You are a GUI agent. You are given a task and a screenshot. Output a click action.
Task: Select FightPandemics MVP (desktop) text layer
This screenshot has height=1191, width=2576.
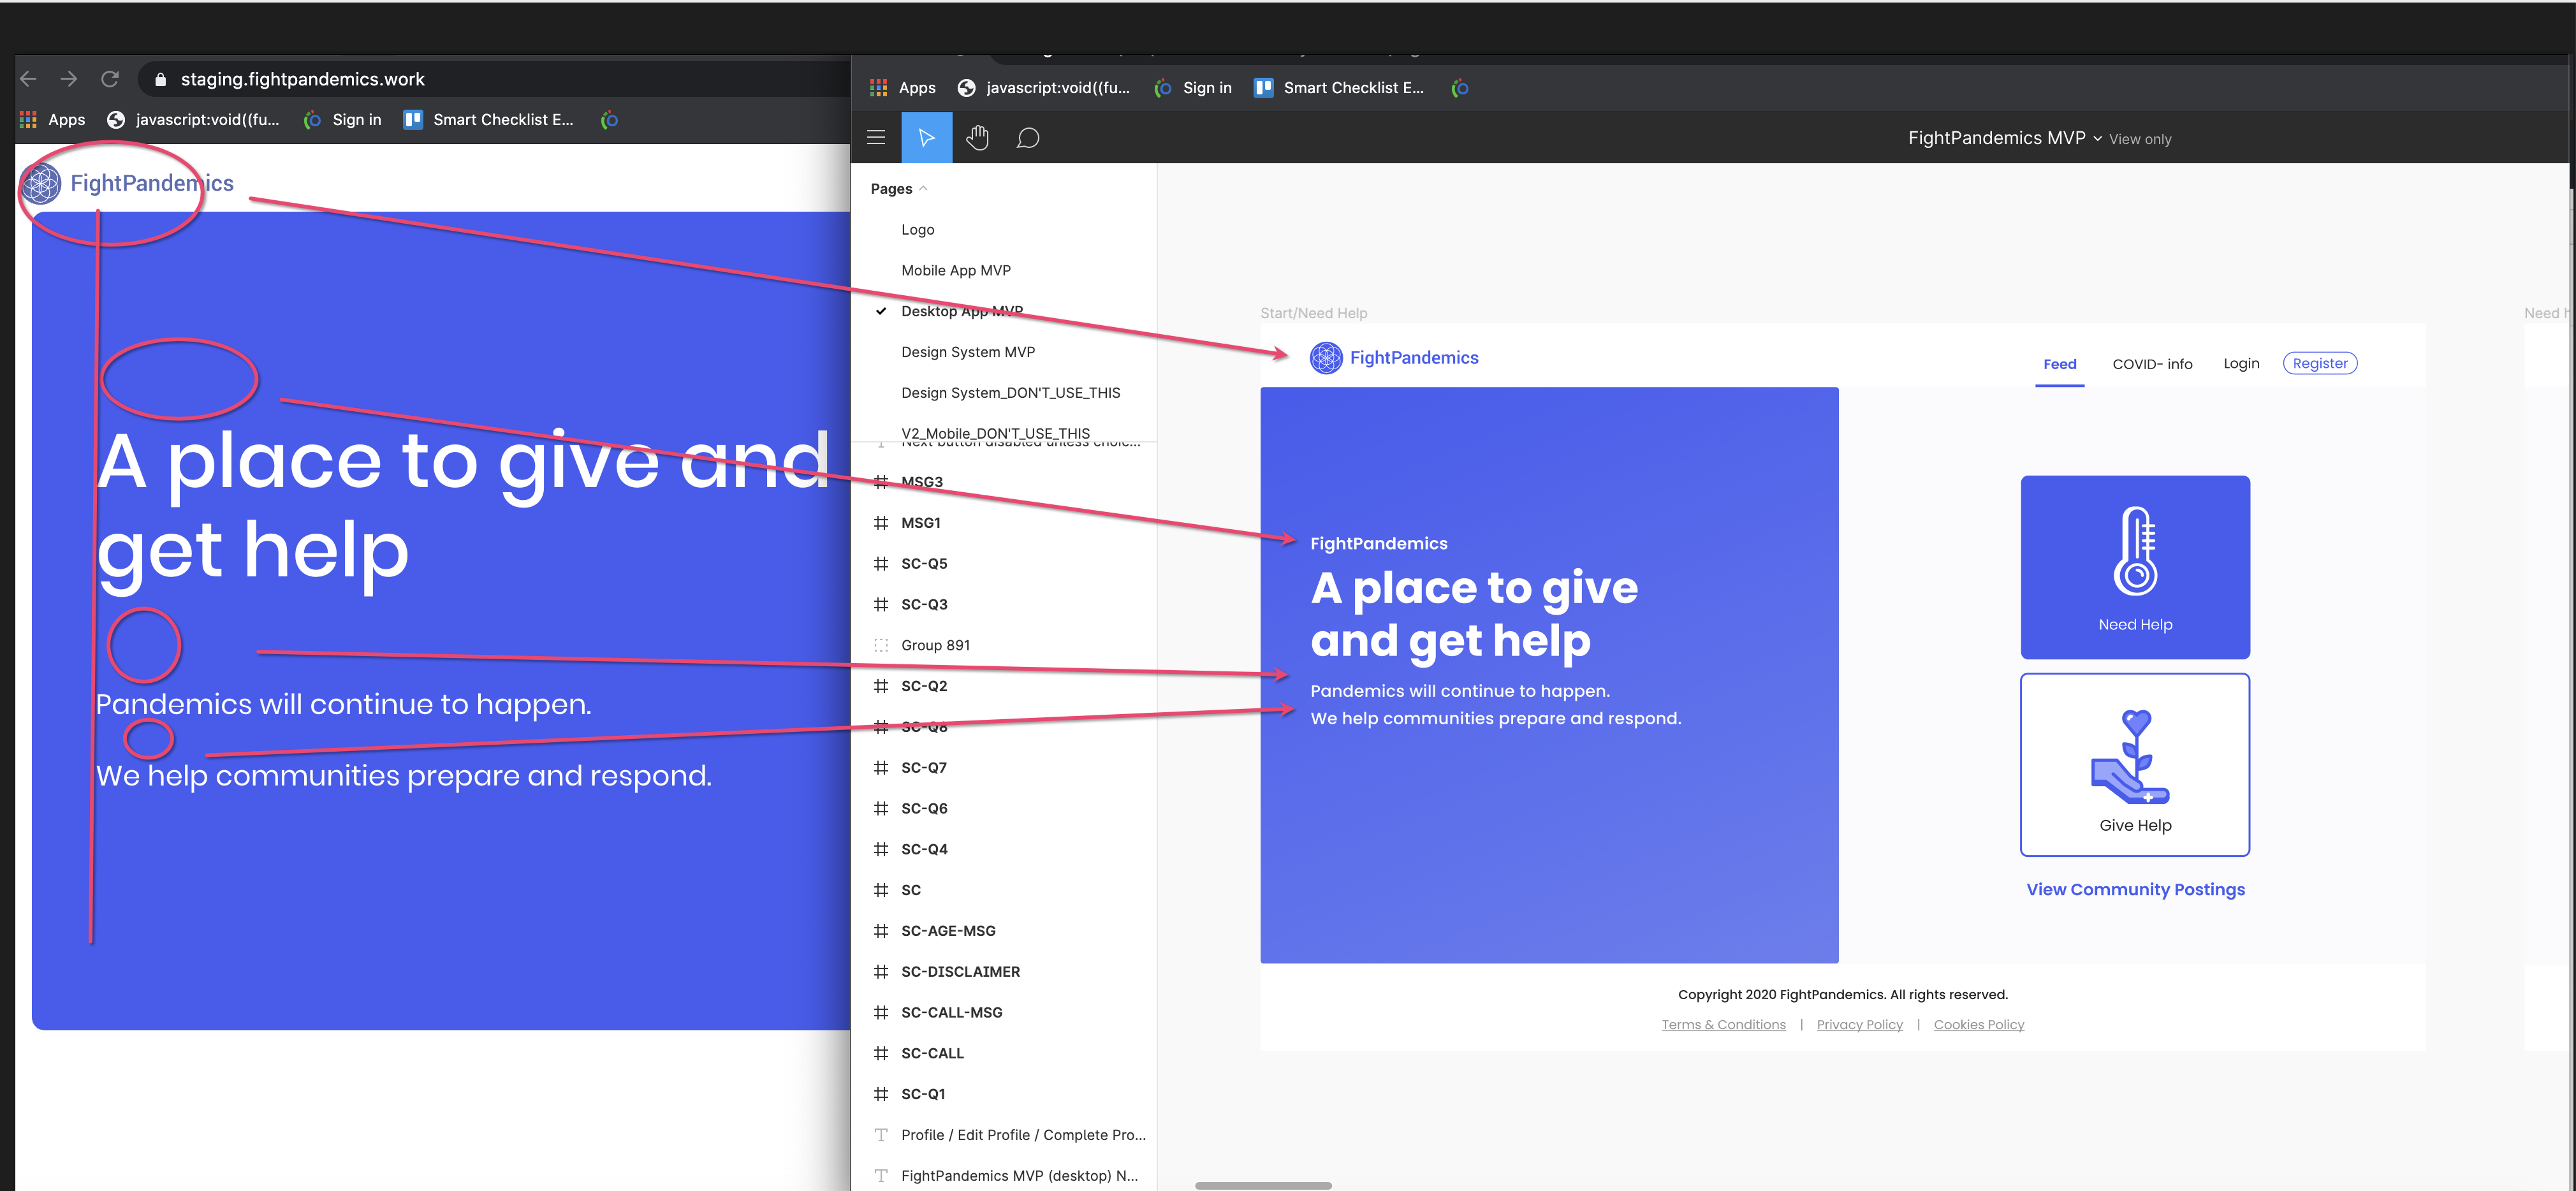(1019, 1176)
